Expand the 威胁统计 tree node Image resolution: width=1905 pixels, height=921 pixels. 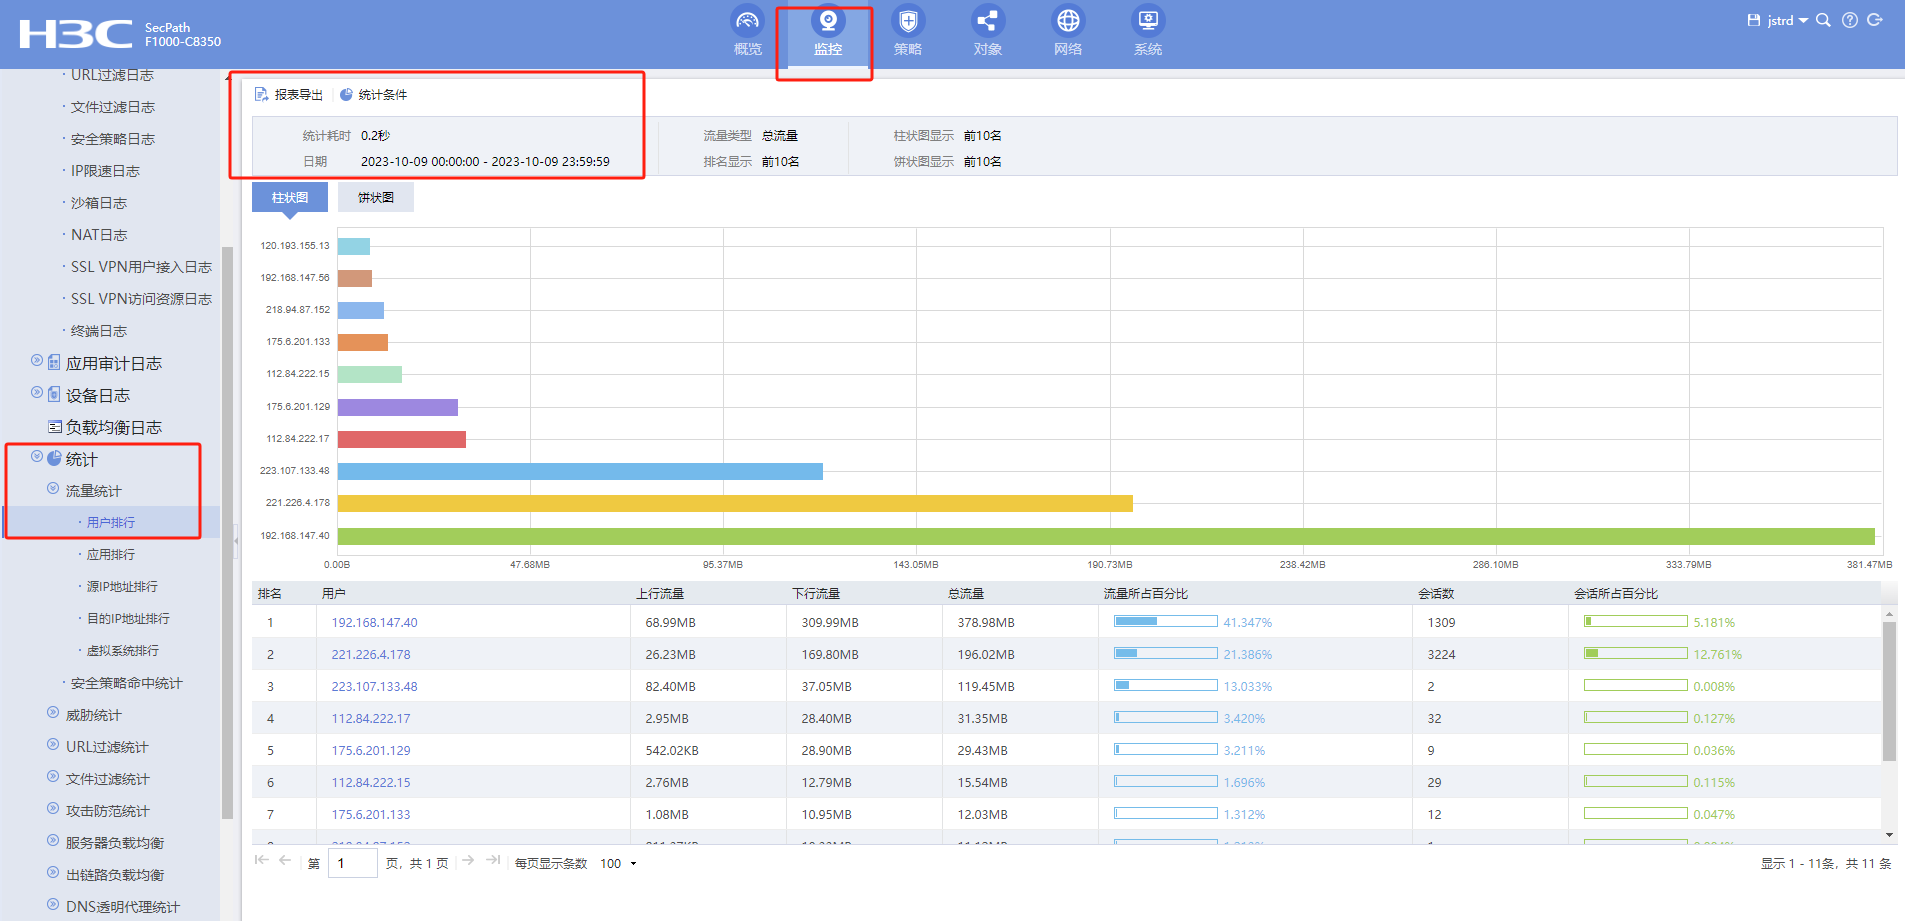53,713
